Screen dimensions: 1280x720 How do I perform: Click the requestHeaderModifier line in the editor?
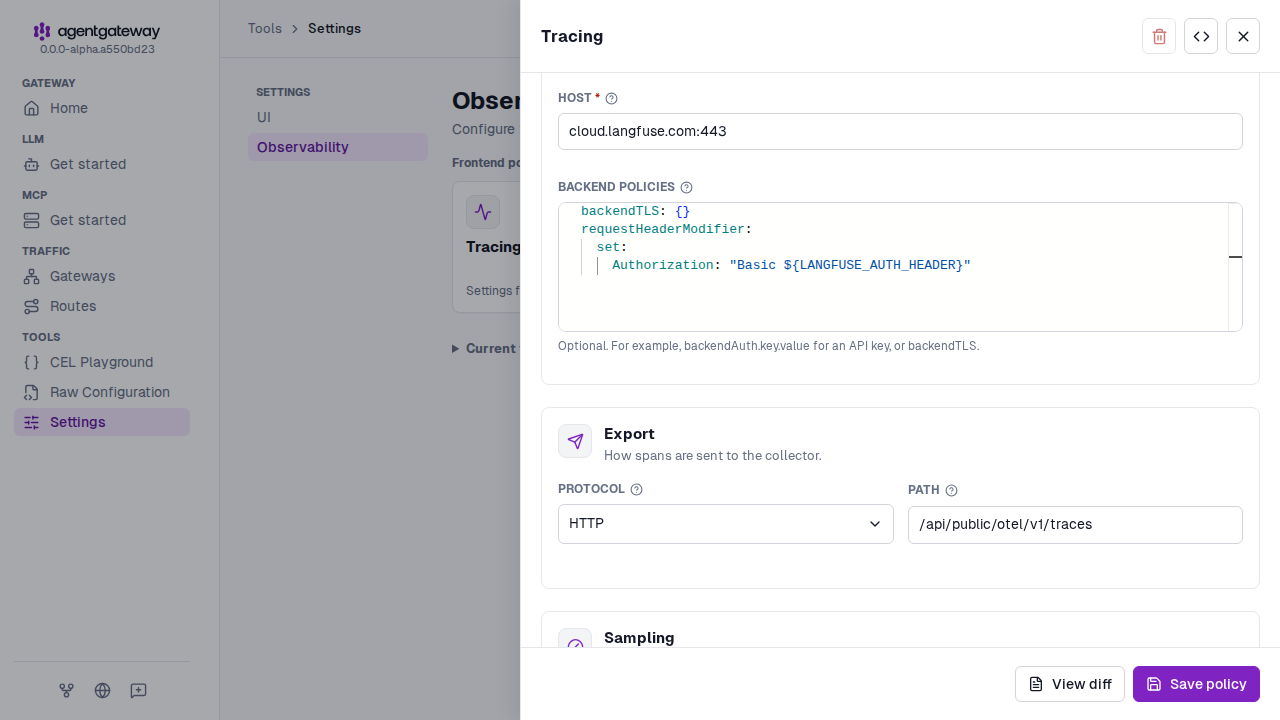666,229
